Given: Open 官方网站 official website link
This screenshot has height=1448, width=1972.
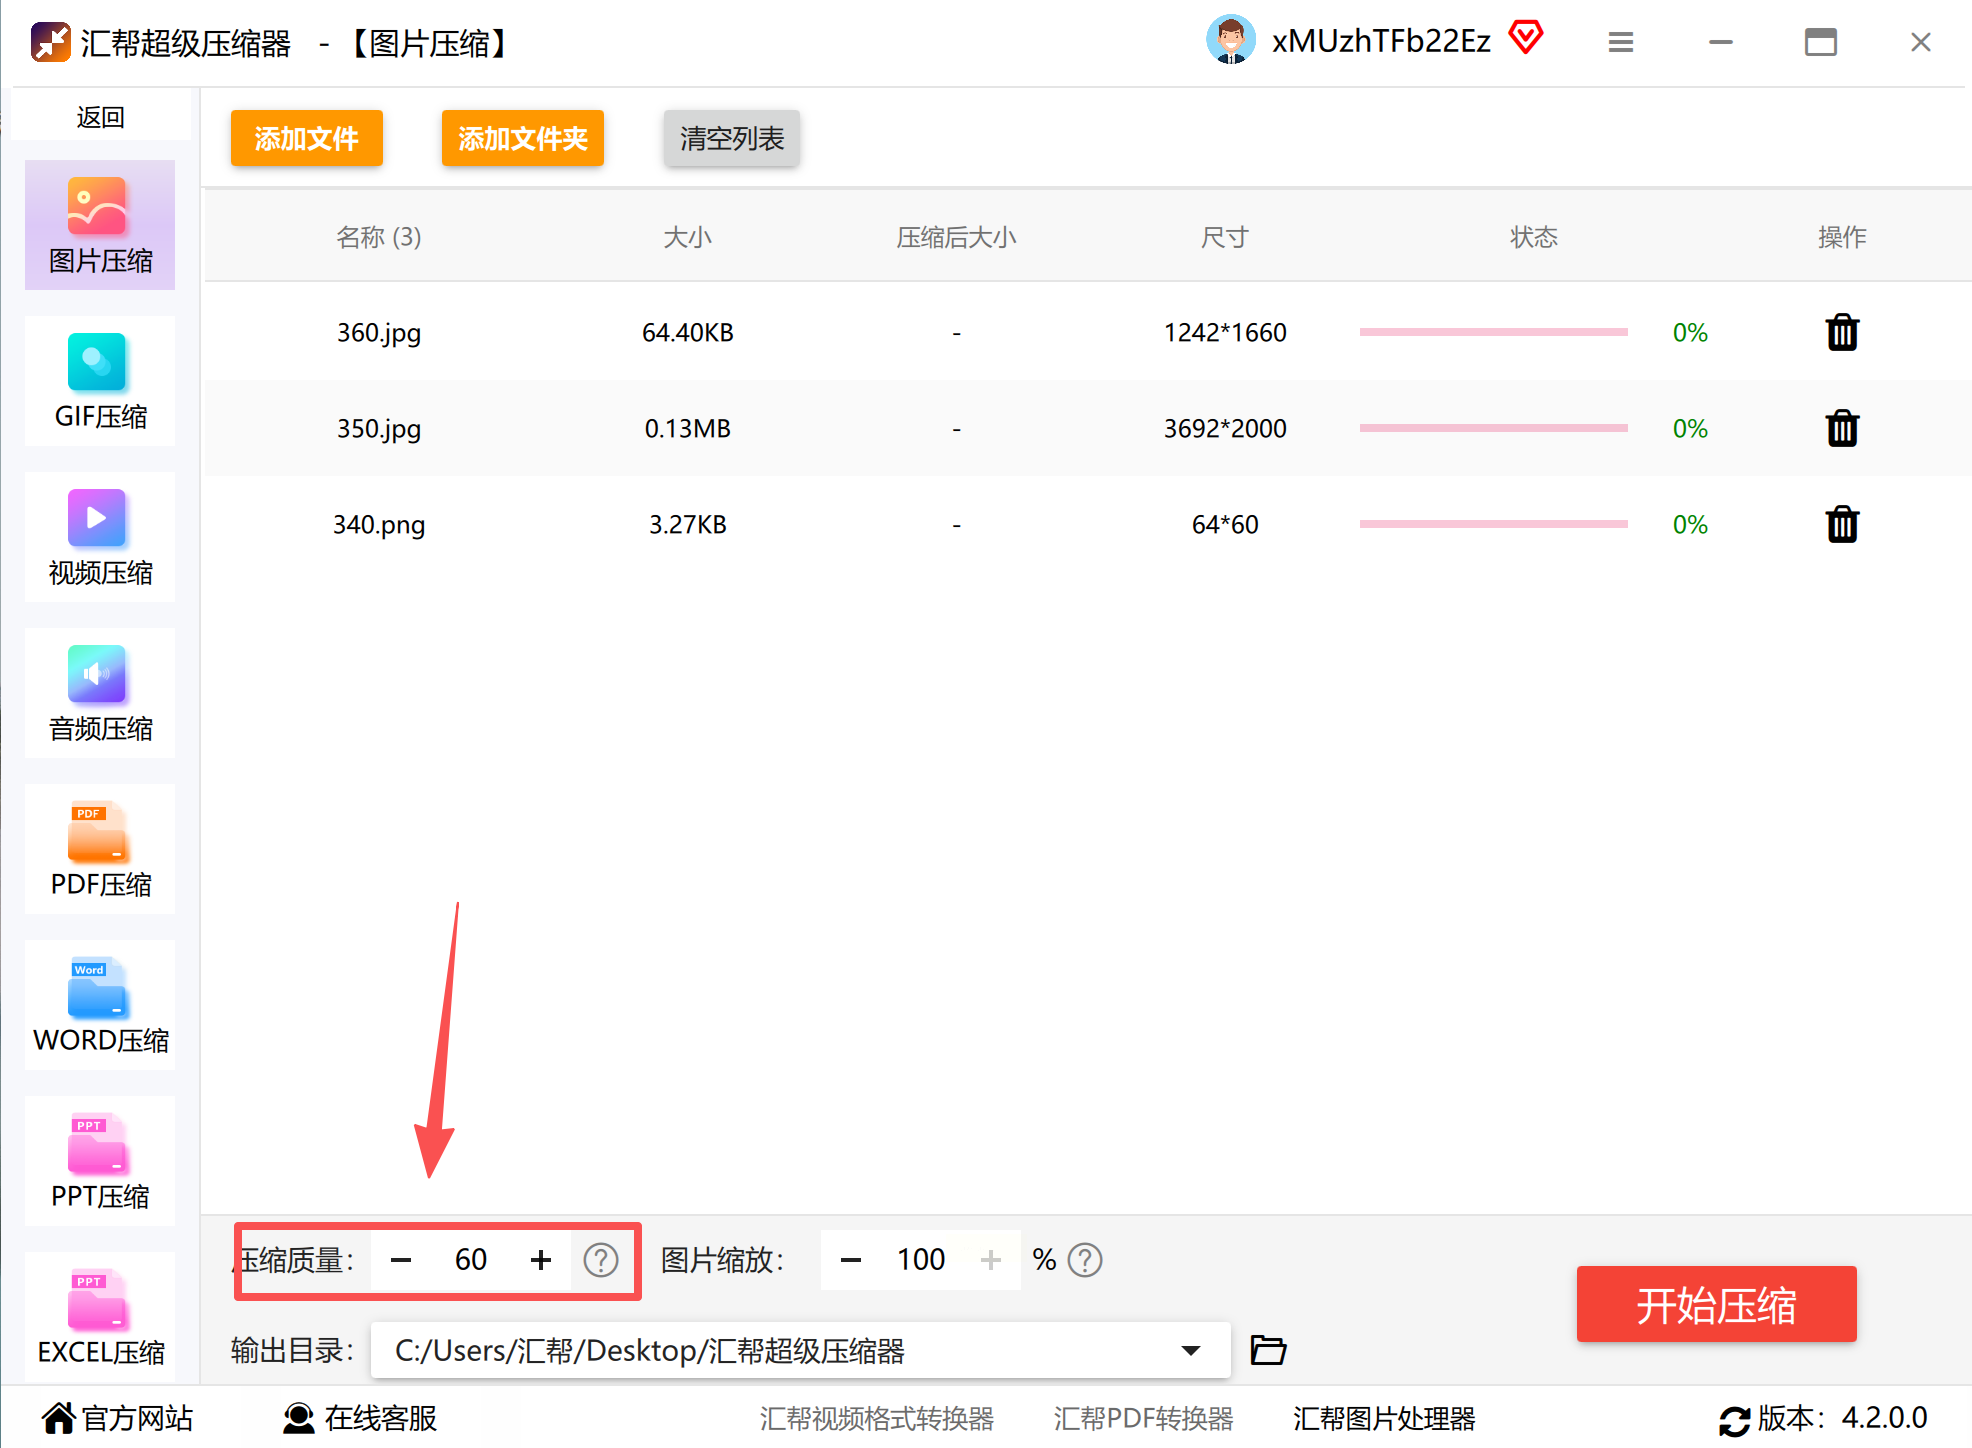Looking at the screenshot, I should [x=117, y=1418].
